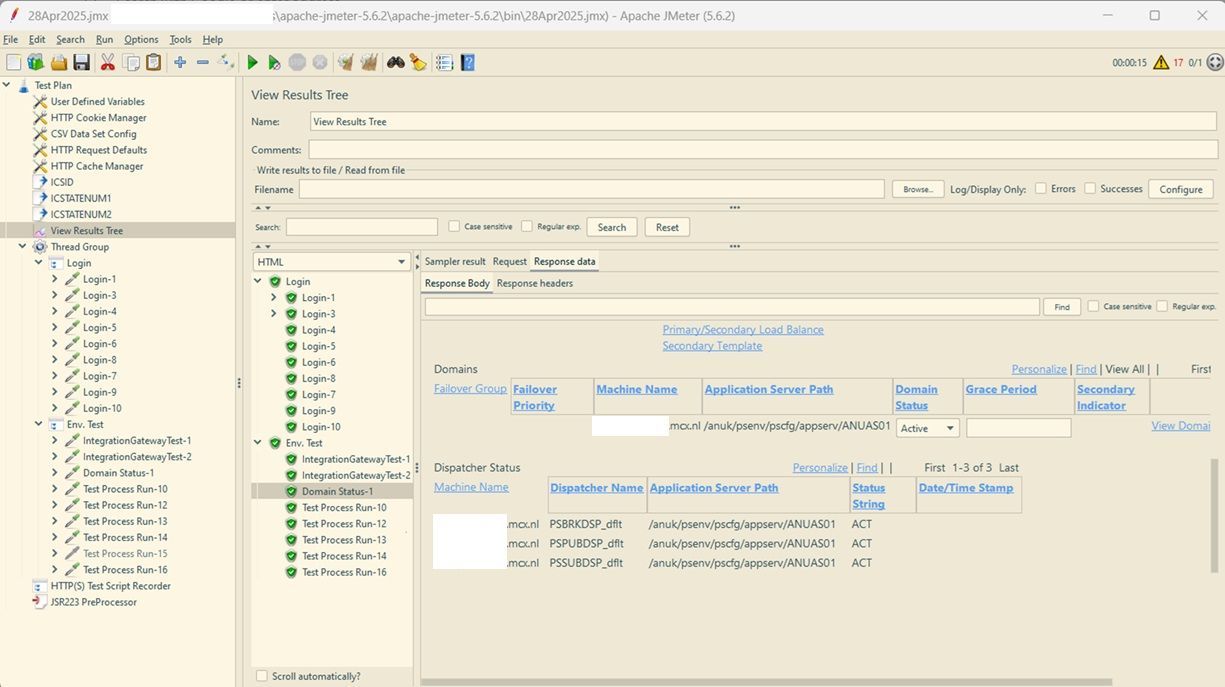Click the Clear All double broom icon

pyautogui.click(x=369, y=62)
